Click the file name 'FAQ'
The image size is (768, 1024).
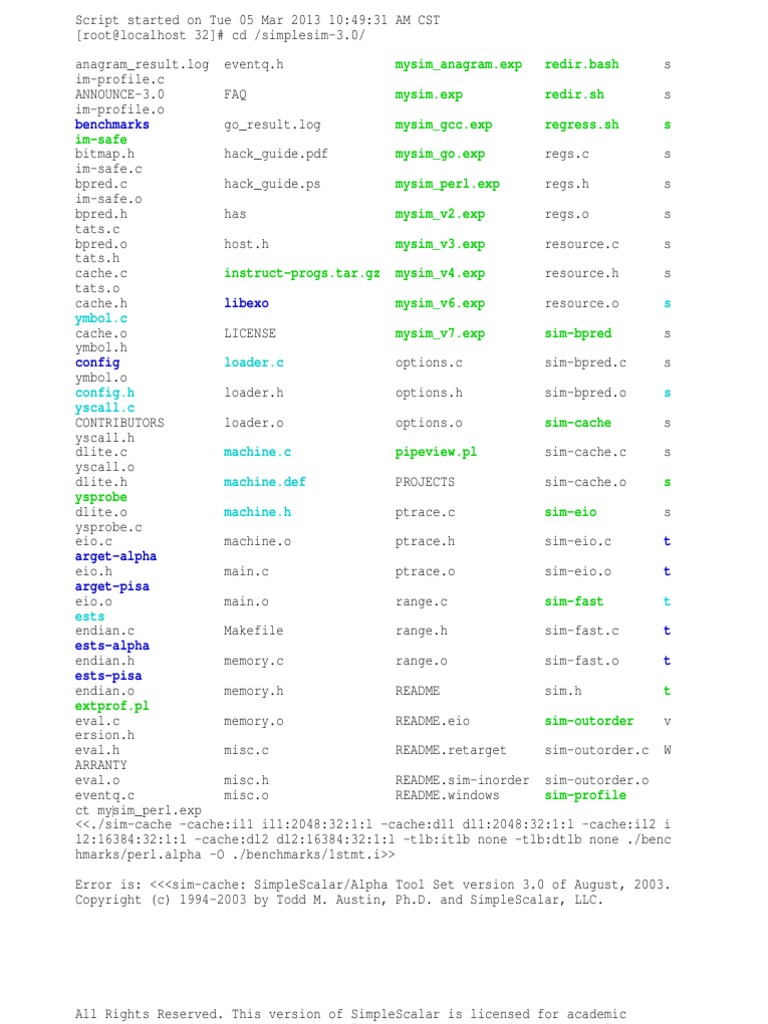coord(235,95)
